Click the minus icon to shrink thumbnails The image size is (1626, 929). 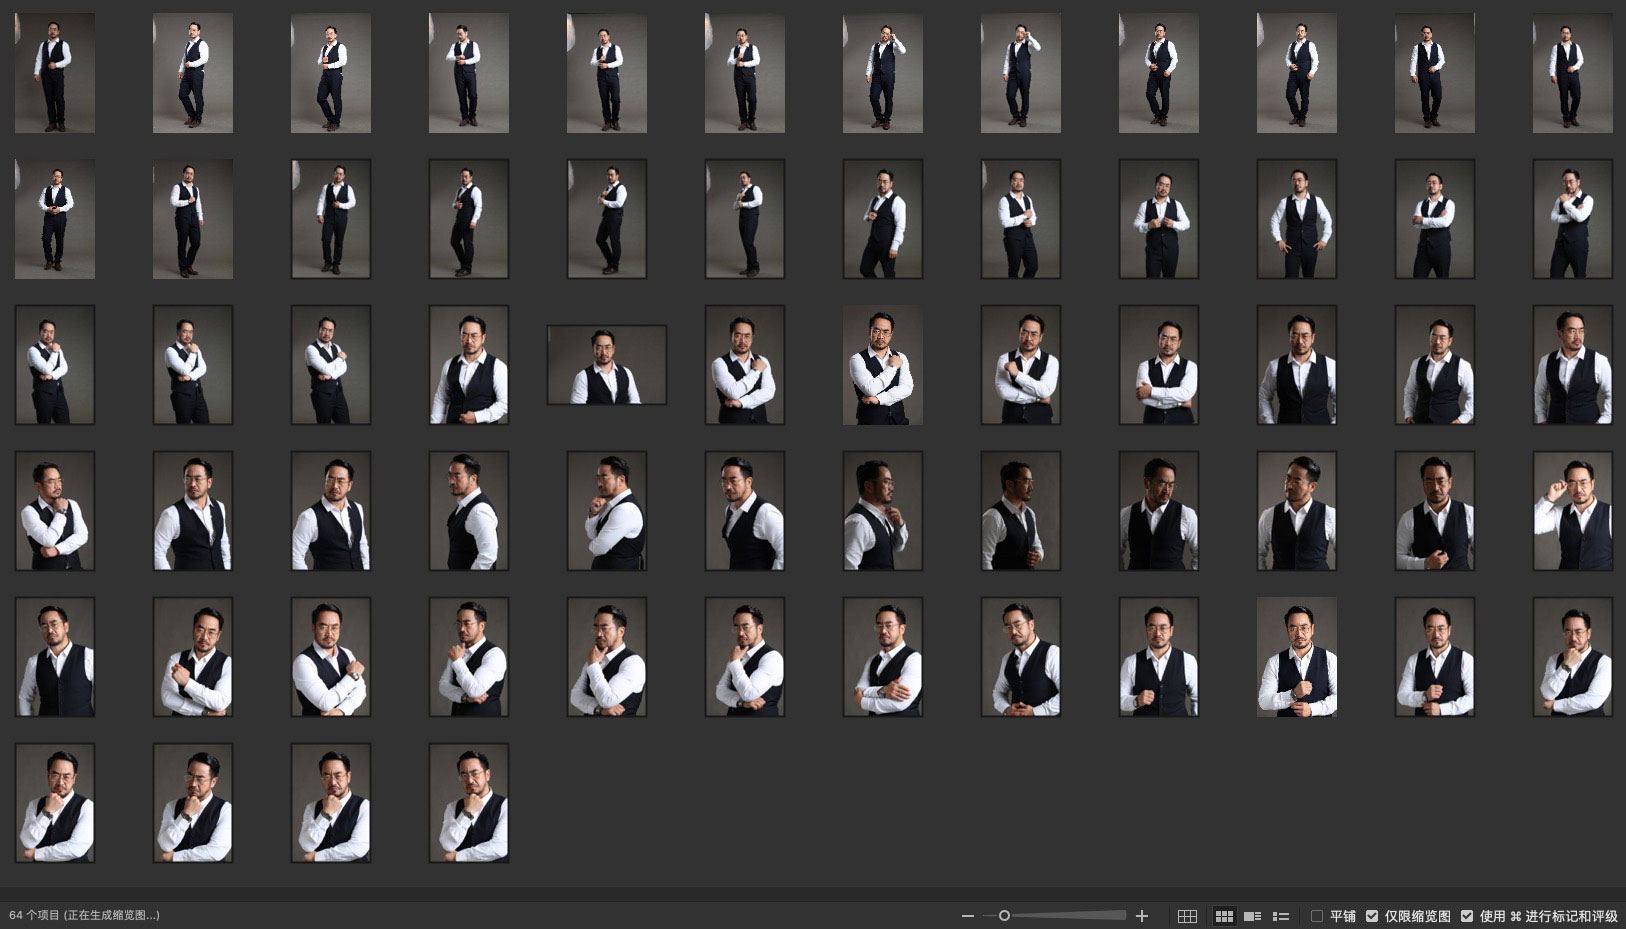click(967, 916)
